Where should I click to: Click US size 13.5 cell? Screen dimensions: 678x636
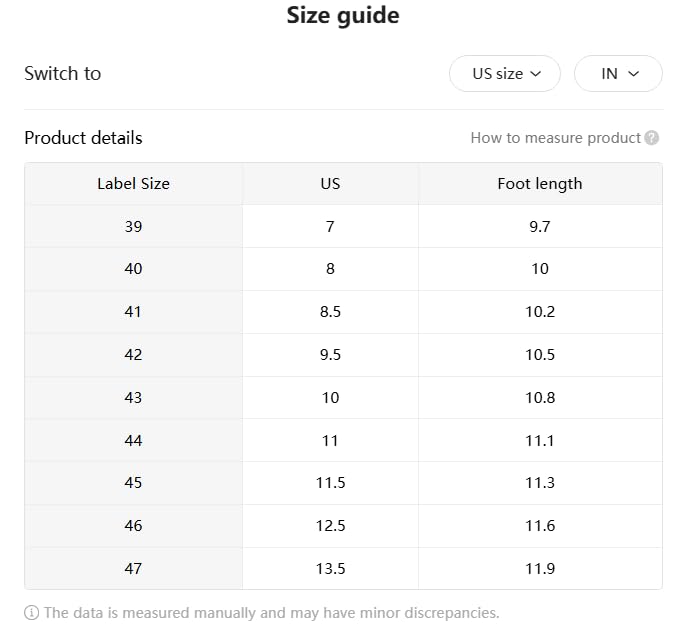click(330, 569)
